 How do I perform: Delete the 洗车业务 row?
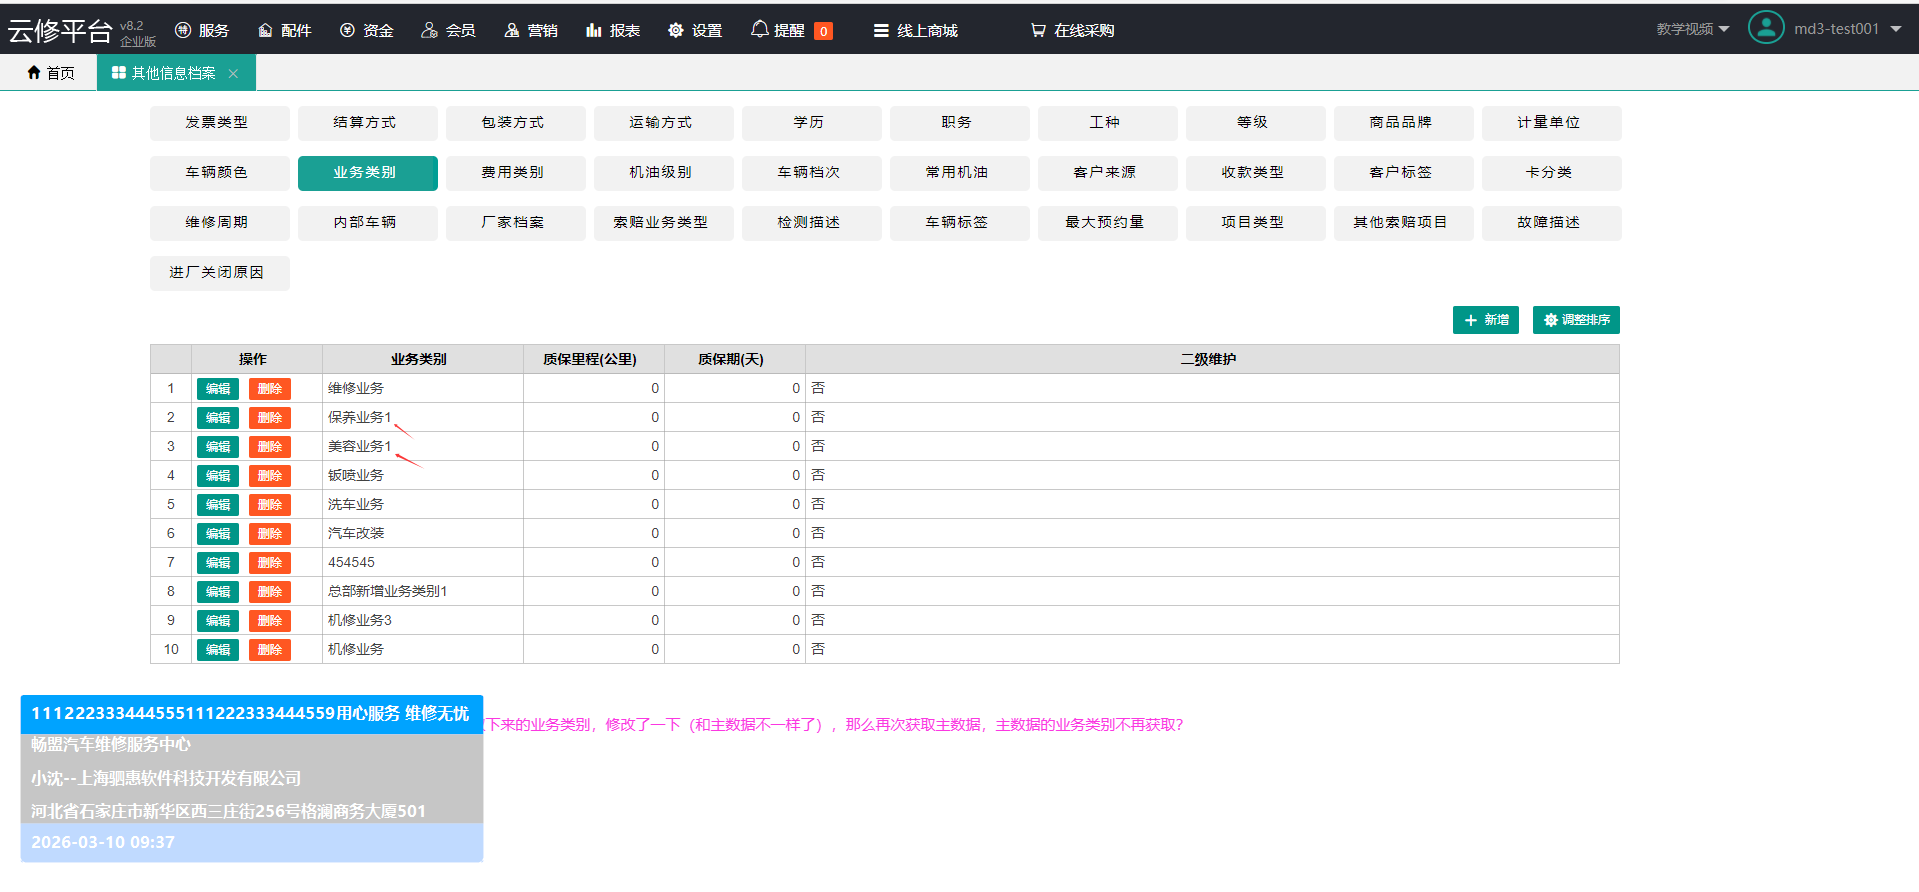[x=269, y=505]
